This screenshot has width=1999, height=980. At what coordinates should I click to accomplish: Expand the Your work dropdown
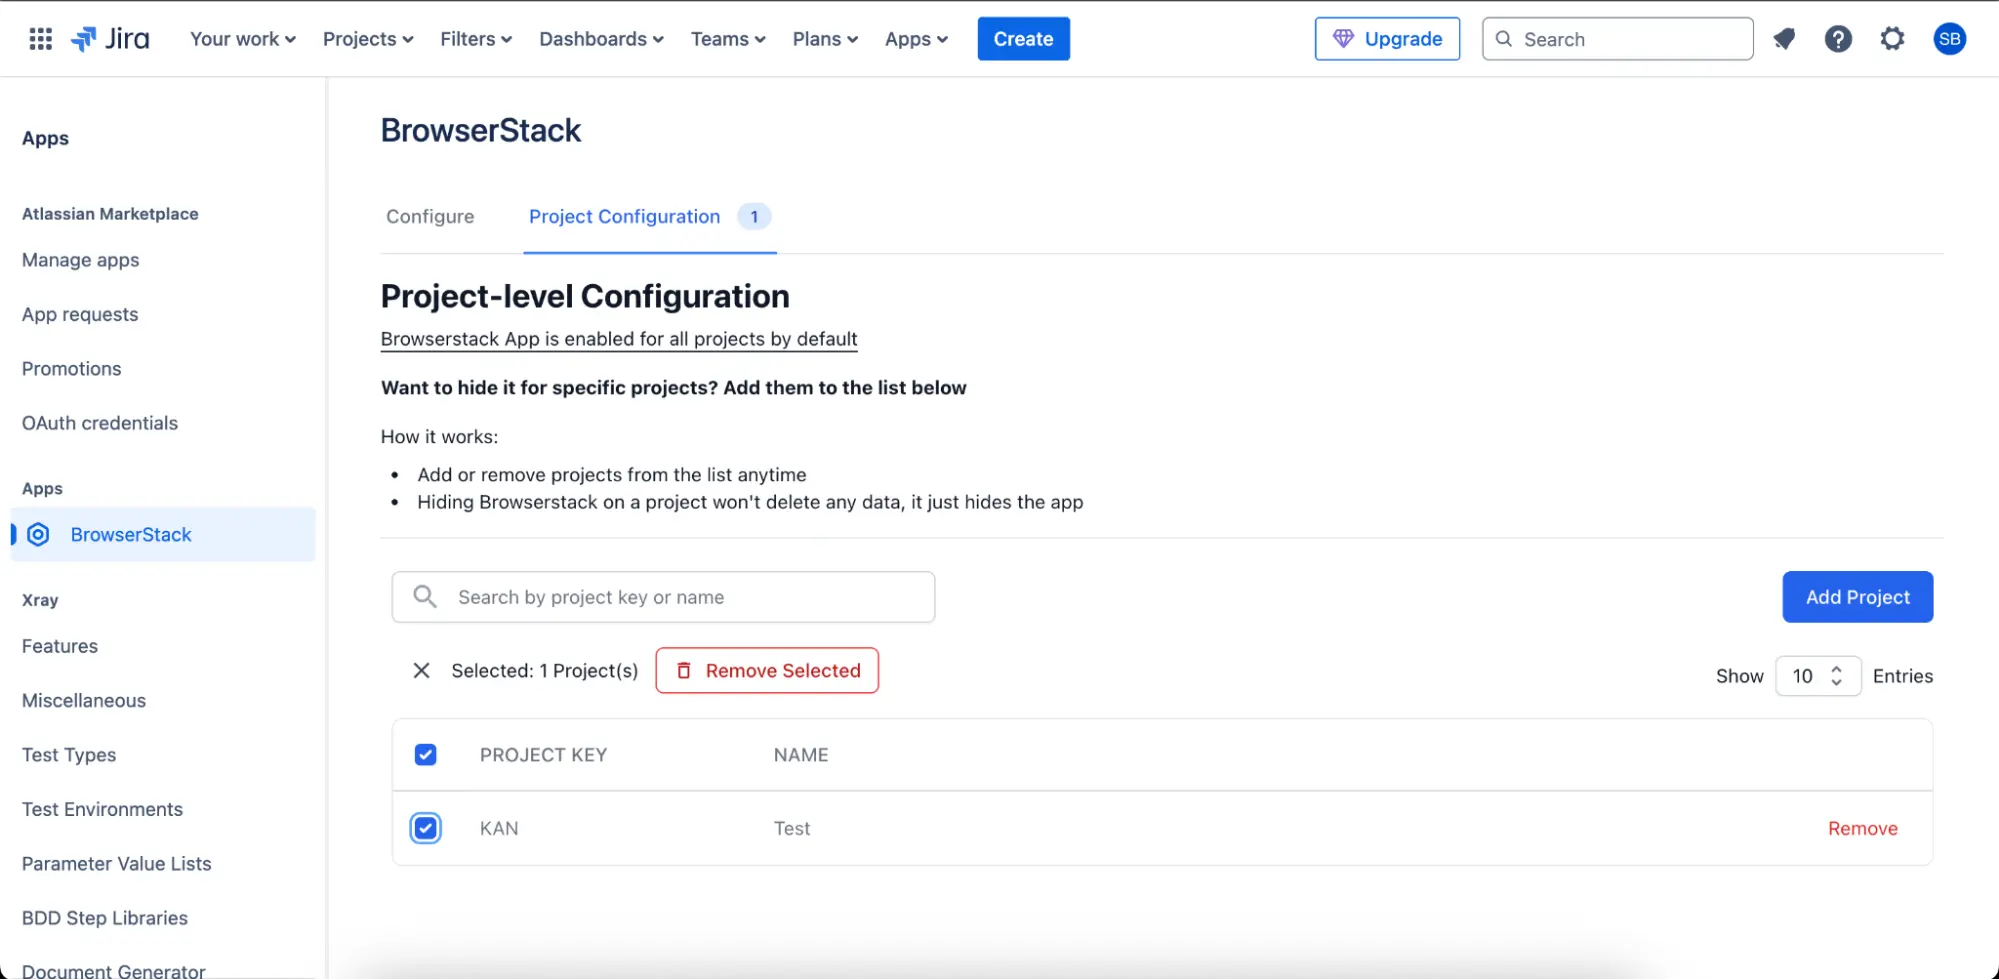click(242, 39)
